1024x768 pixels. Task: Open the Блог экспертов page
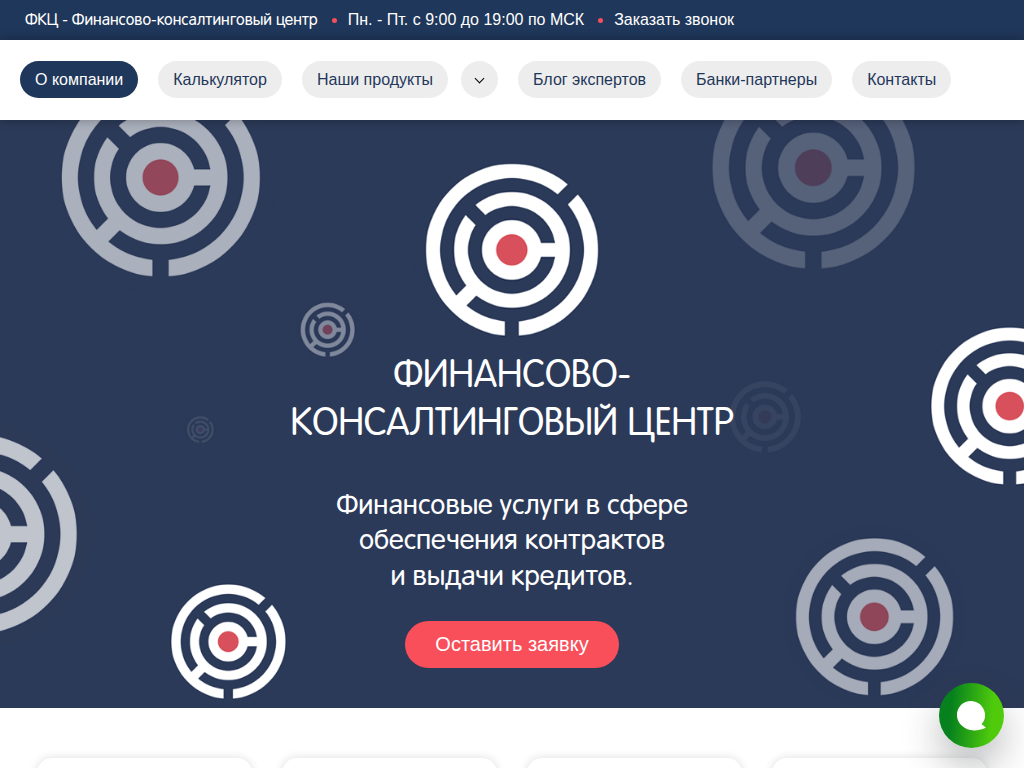589,80
